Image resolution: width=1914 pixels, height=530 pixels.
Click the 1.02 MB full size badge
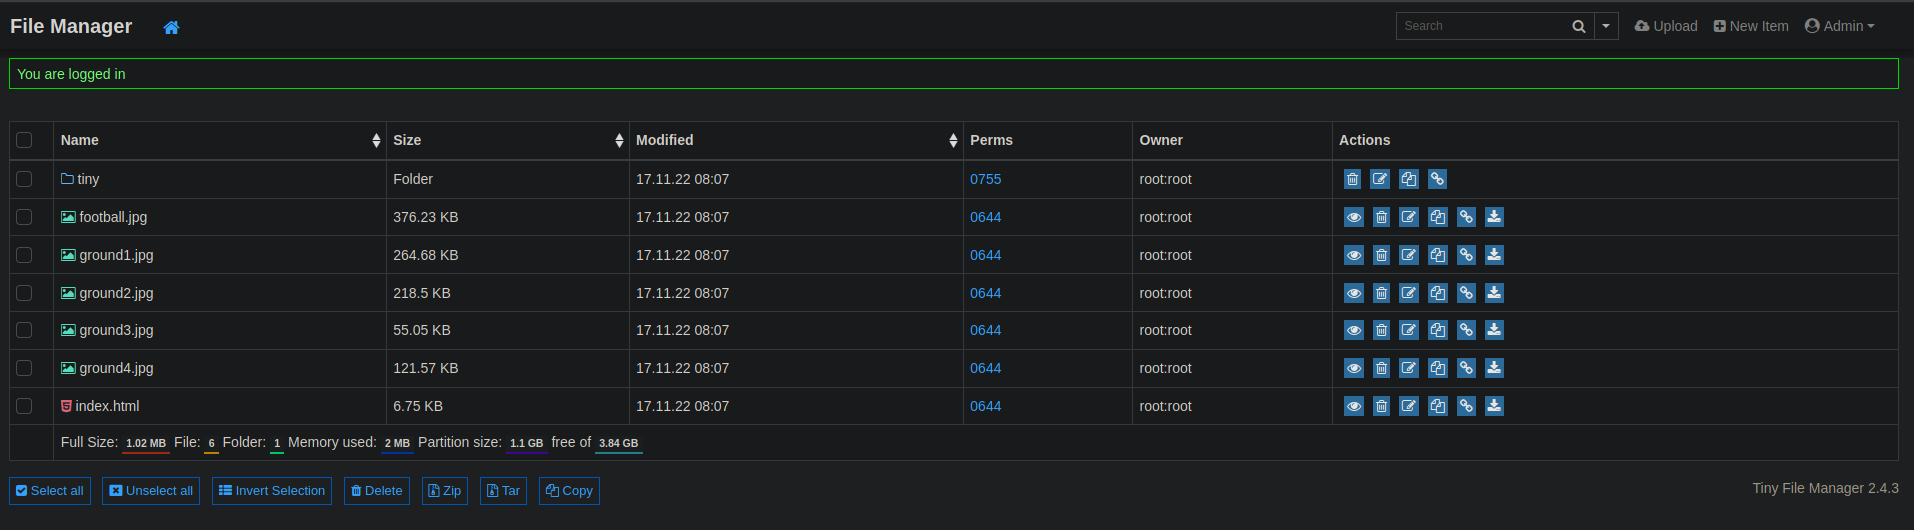pos(146,443)
